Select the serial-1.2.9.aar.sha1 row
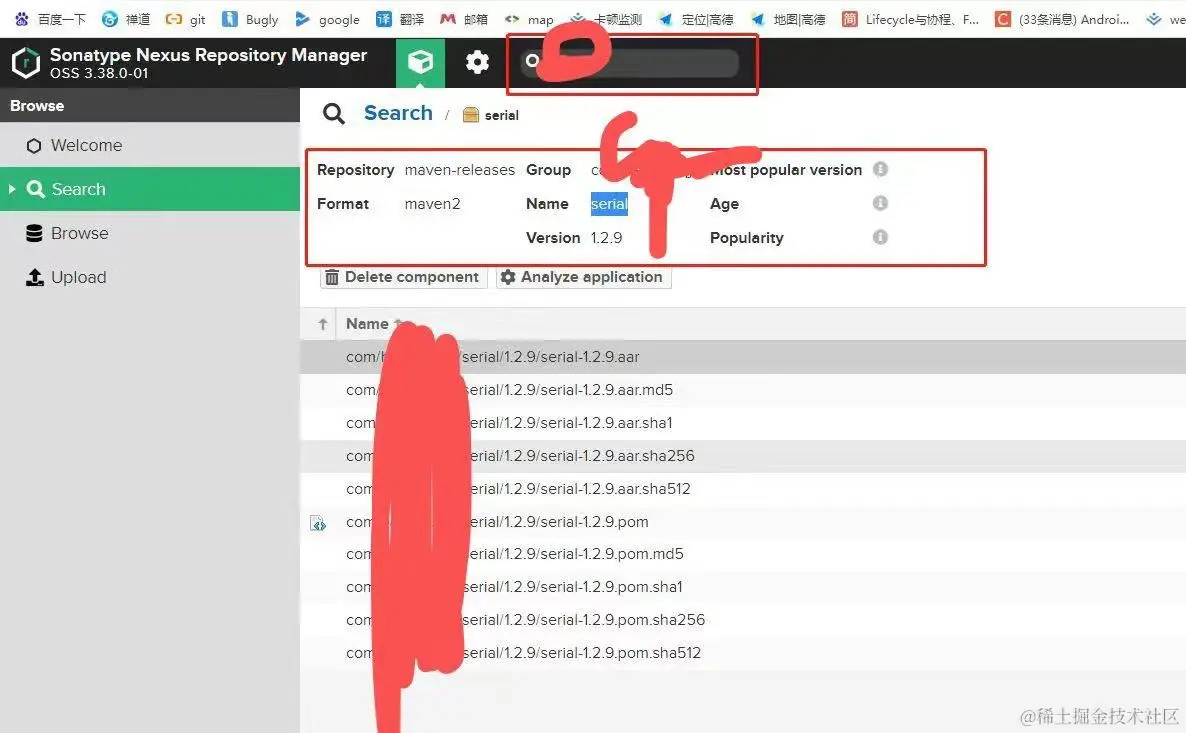 (x=743, y=423)
